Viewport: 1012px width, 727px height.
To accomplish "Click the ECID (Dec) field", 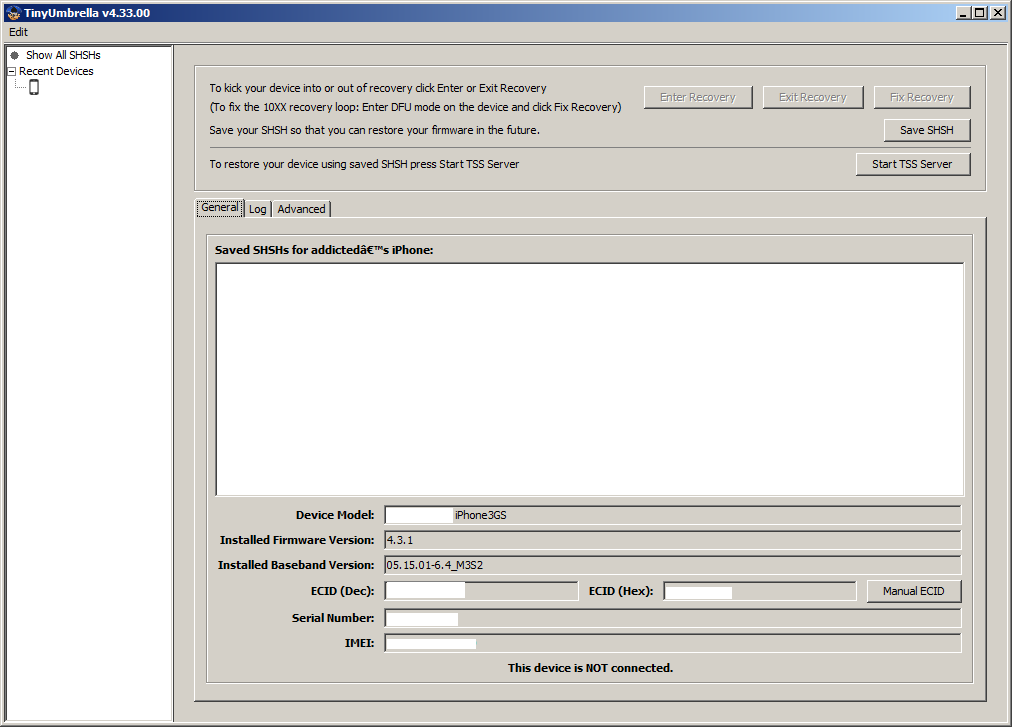I will (x=481, y=591).
